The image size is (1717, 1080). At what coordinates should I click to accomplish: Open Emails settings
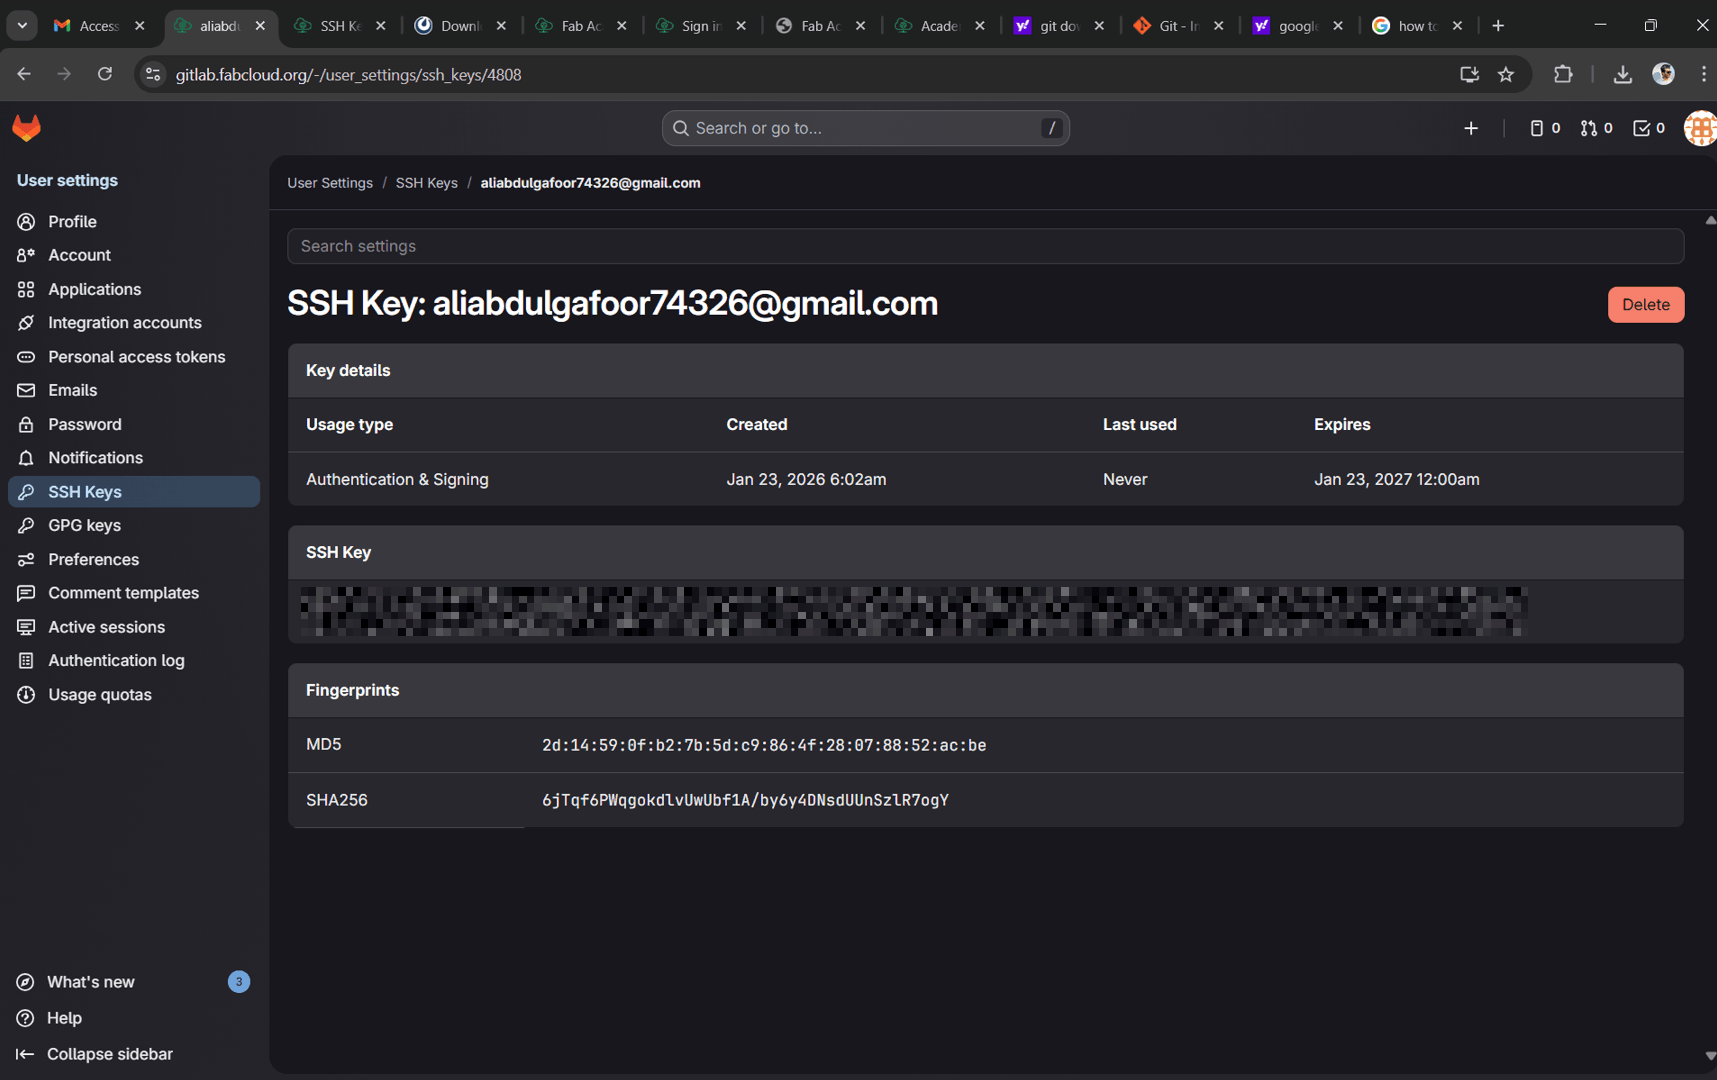tap(134, 390)
